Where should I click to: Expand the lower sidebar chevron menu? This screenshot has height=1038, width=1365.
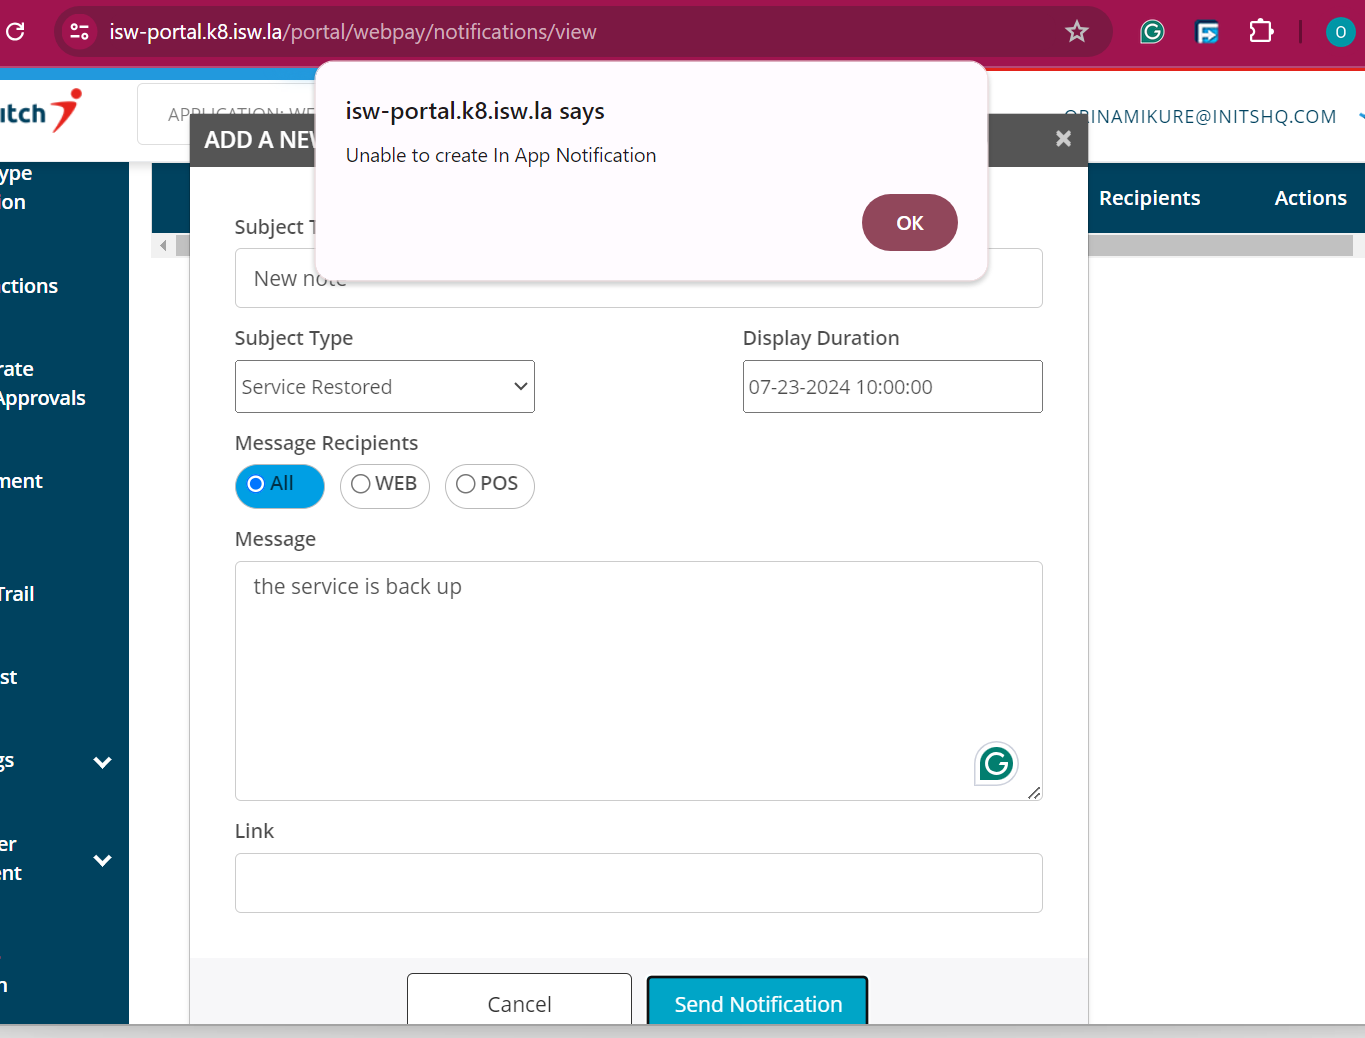pos(102,860)
